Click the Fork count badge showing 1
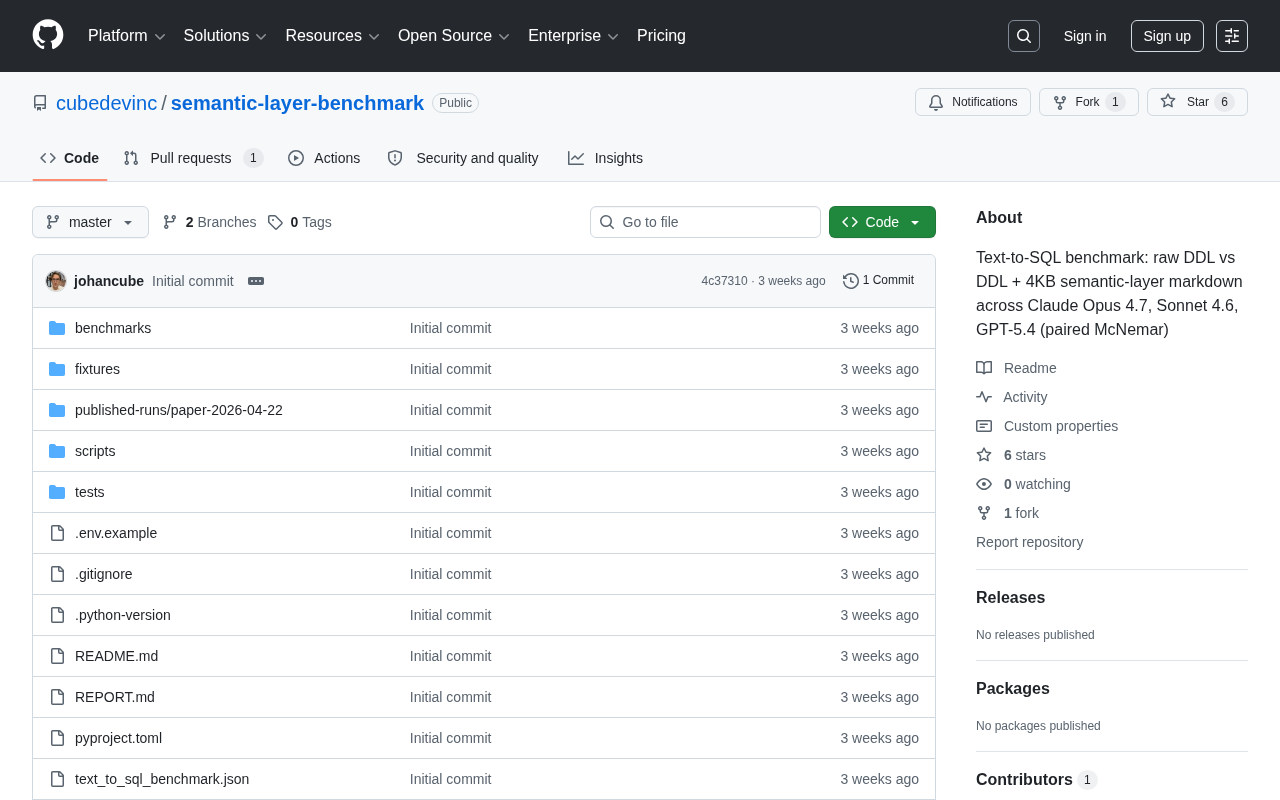This screenshot has height=800, width=1280. (x=1115, y=102)
